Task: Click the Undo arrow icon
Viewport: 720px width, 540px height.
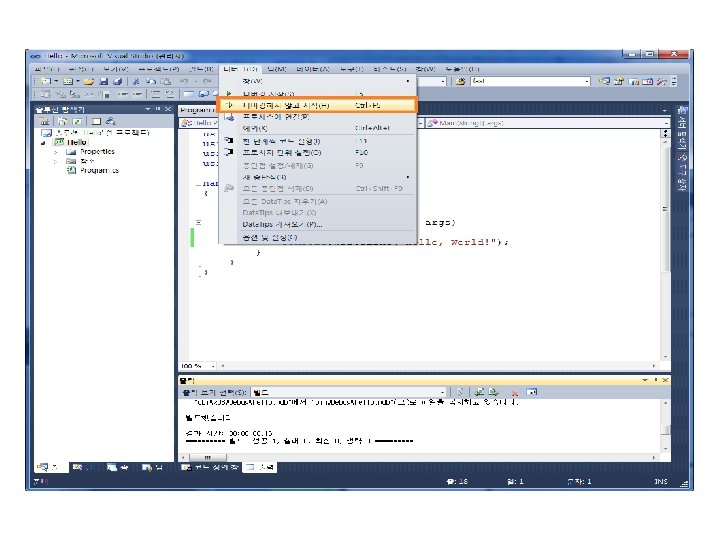Action: [x=184, y=81]
